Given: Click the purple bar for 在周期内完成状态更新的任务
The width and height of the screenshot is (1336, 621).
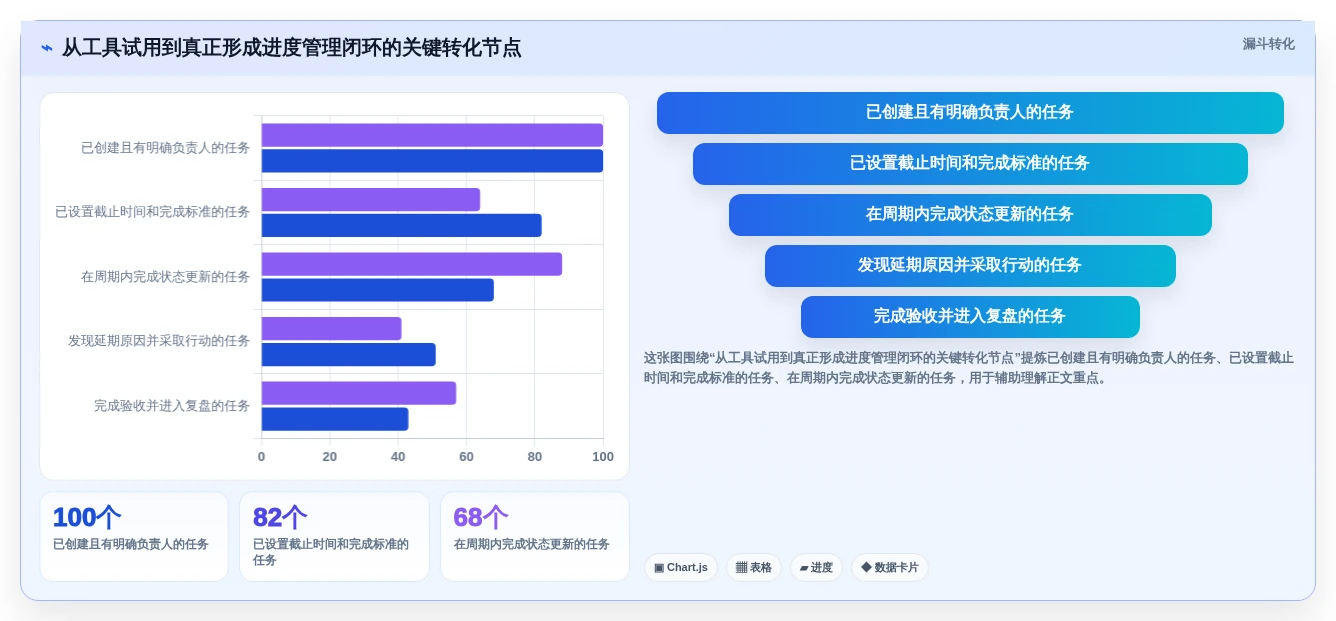Looking at the screenshot, I should [412, 264].
